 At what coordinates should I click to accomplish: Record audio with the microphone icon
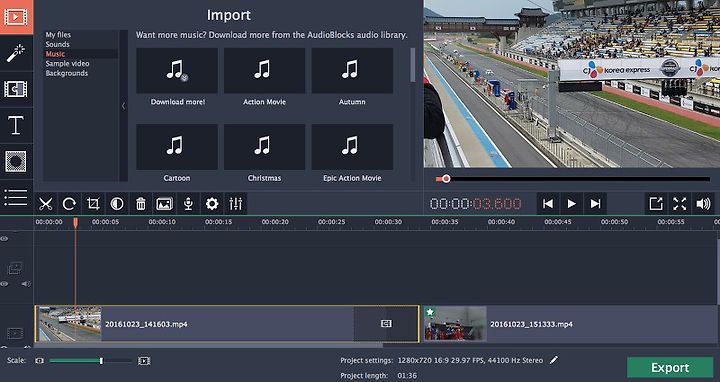pyautogui.click(x=188, y=204)
